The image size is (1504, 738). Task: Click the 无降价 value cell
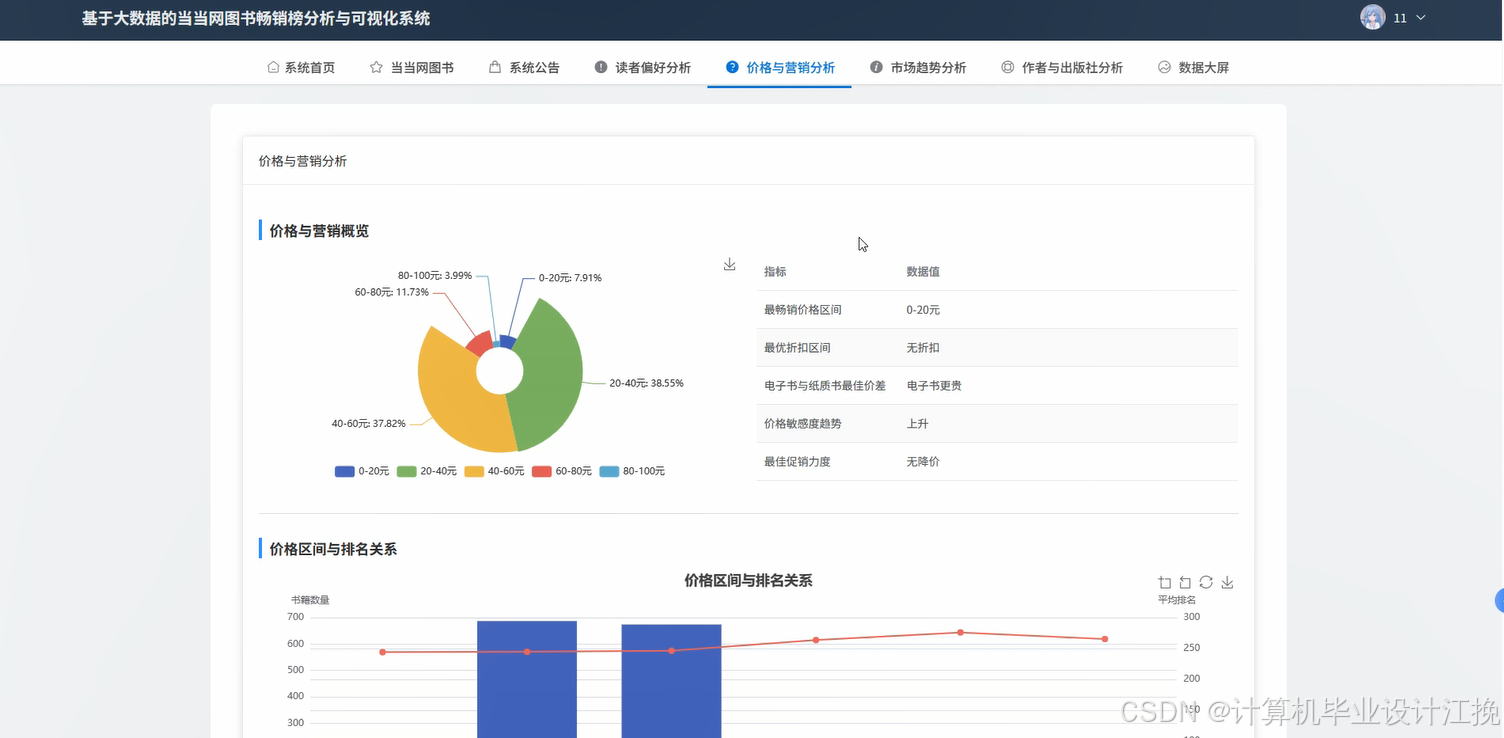pyautogui.click(x=923, y=462)
